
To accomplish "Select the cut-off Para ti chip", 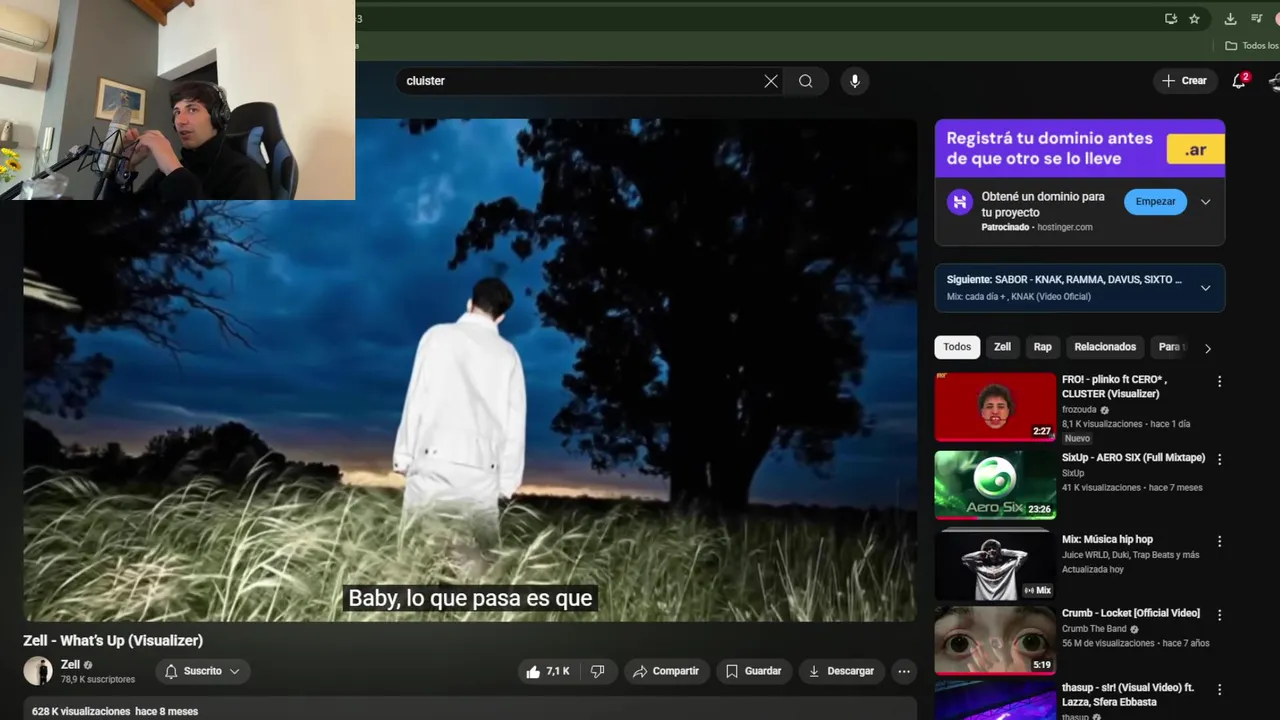I will tap(1168, 347).
